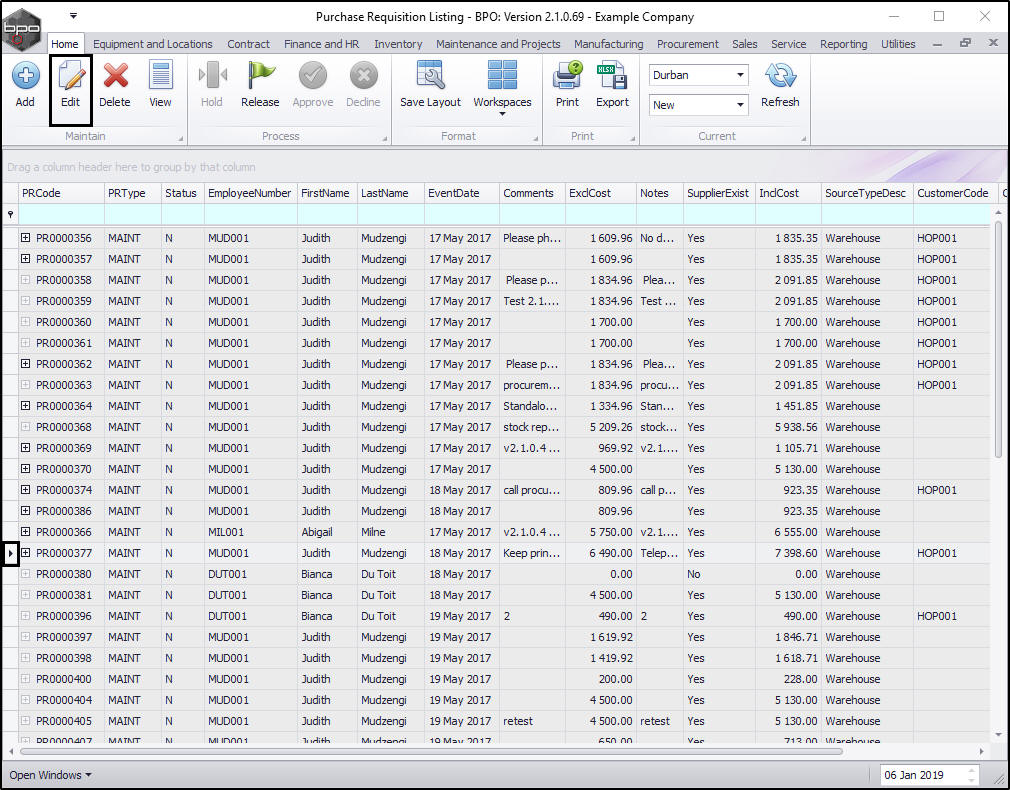Open the Utilities tab

(x=898, y=44)
